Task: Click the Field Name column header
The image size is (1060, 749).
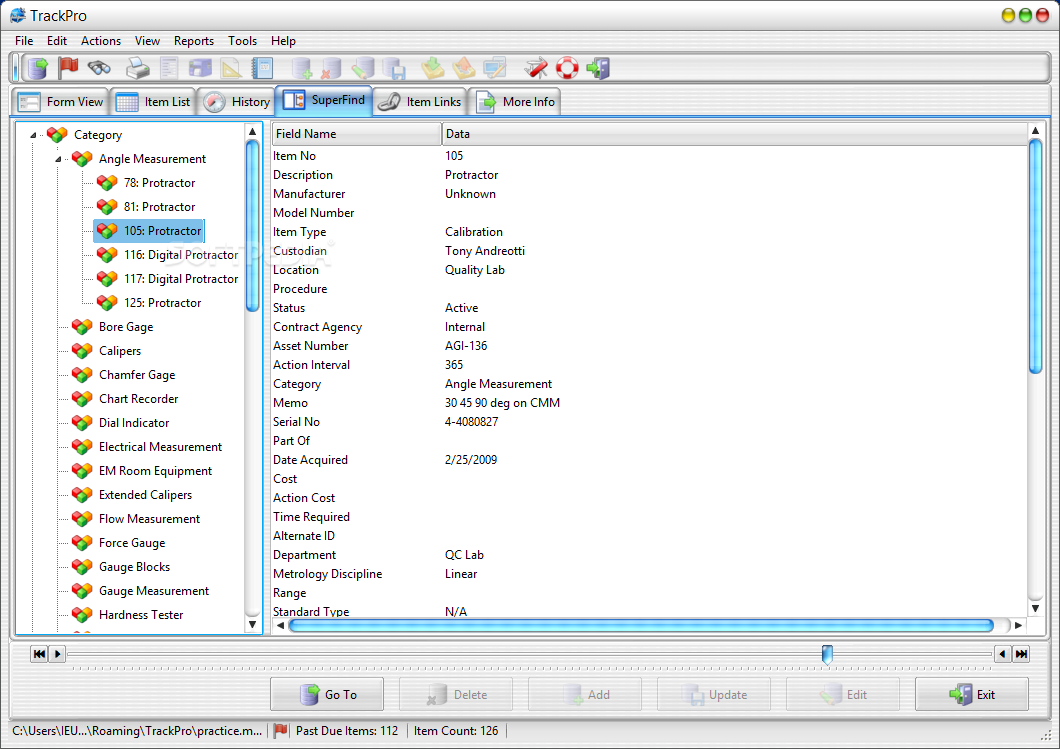Action: tap(357, 134)
